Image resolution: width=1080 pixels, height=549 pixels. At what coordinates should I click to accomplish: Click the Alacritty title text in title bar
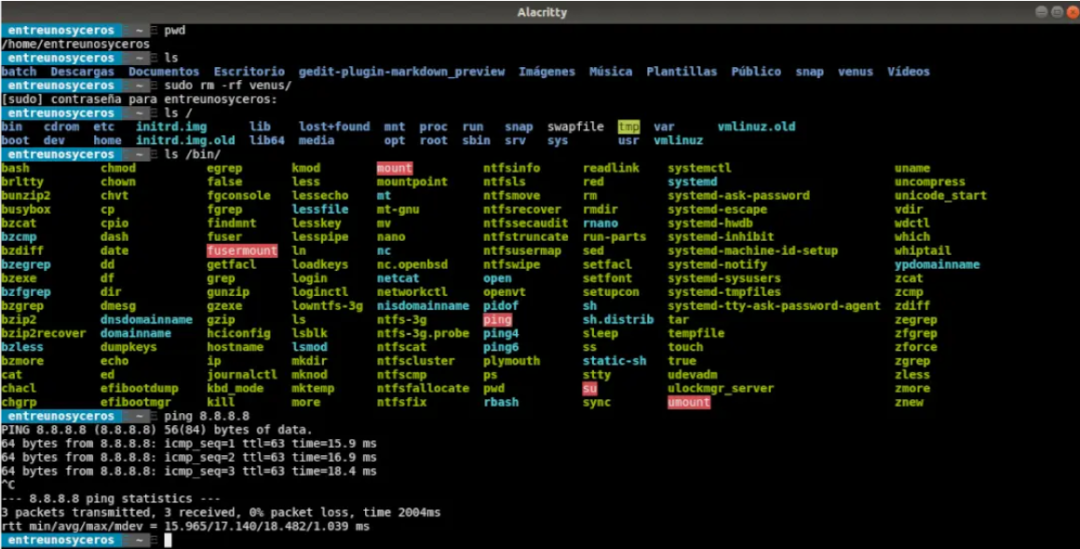[x=541, y=13]
